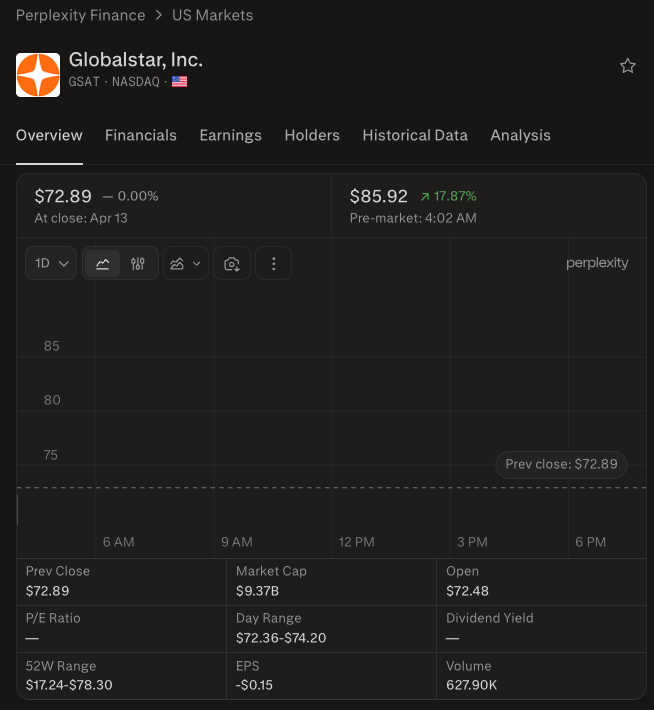Switch to the Financials tab

click(141, 135)
